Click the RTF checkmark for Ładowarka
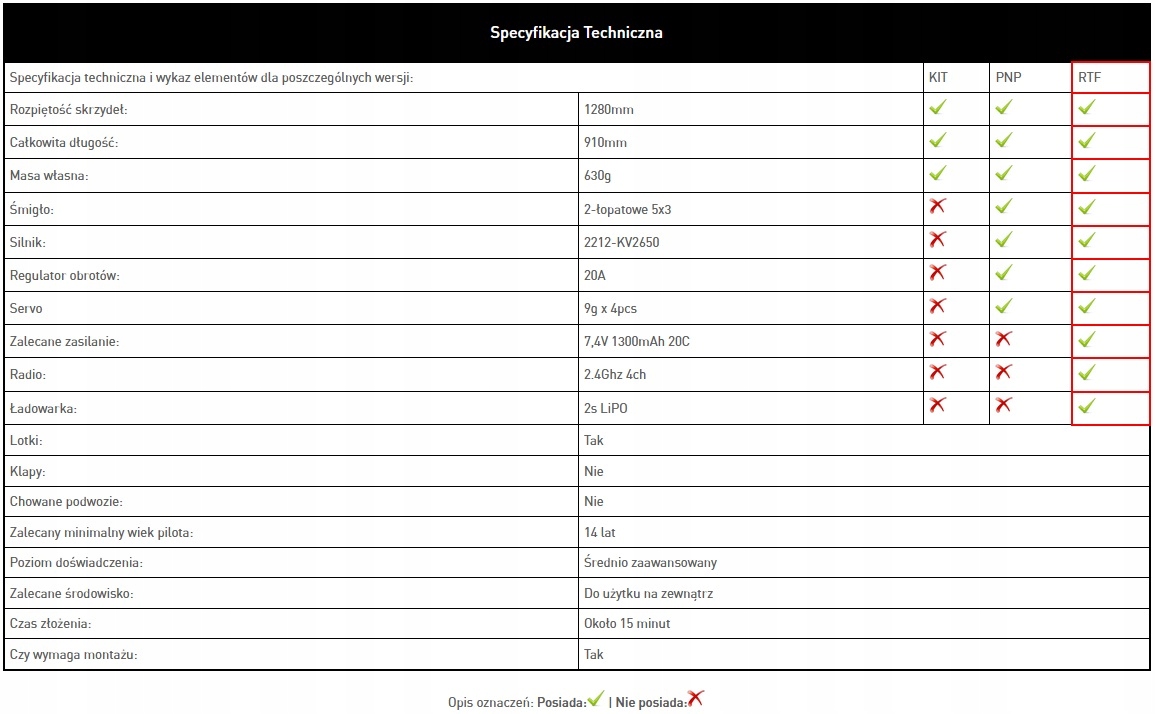The image size is (1156, 714). point(1087,406)
